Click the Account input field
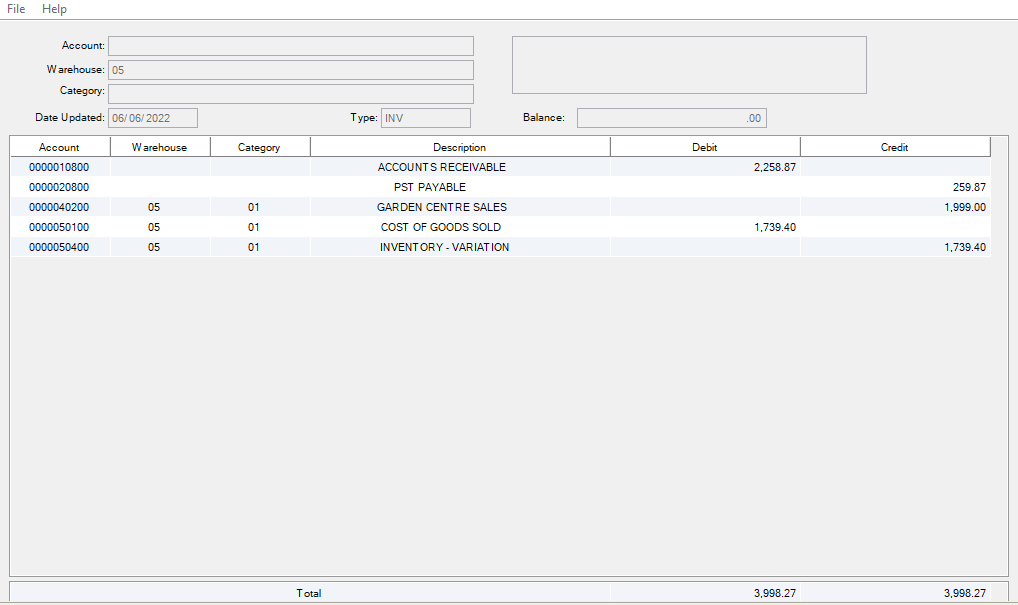 pos(290,46)
